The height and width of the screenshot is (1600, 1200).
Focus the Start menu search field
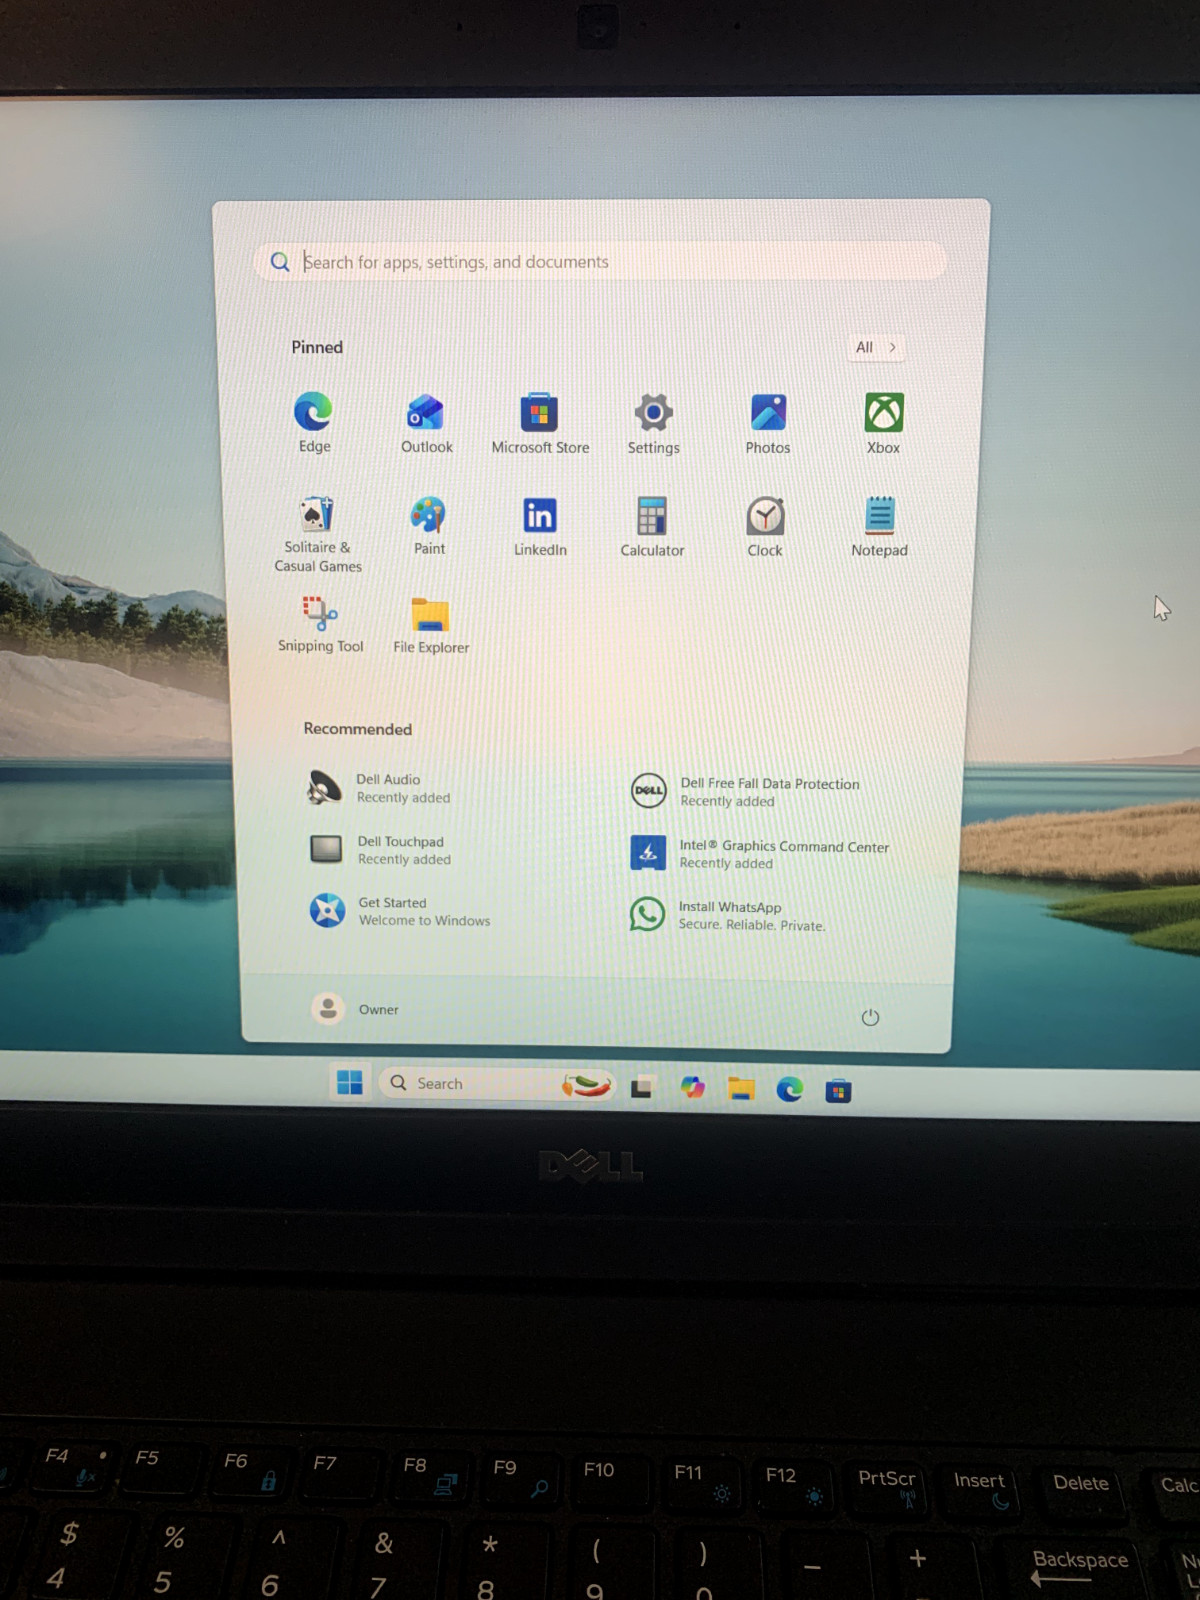(600, 262)
